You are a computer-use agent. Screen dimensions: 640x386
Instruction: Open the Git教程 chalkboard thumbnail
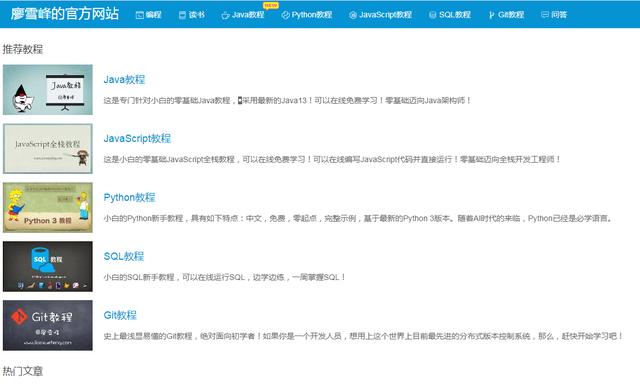click(48, 326)
